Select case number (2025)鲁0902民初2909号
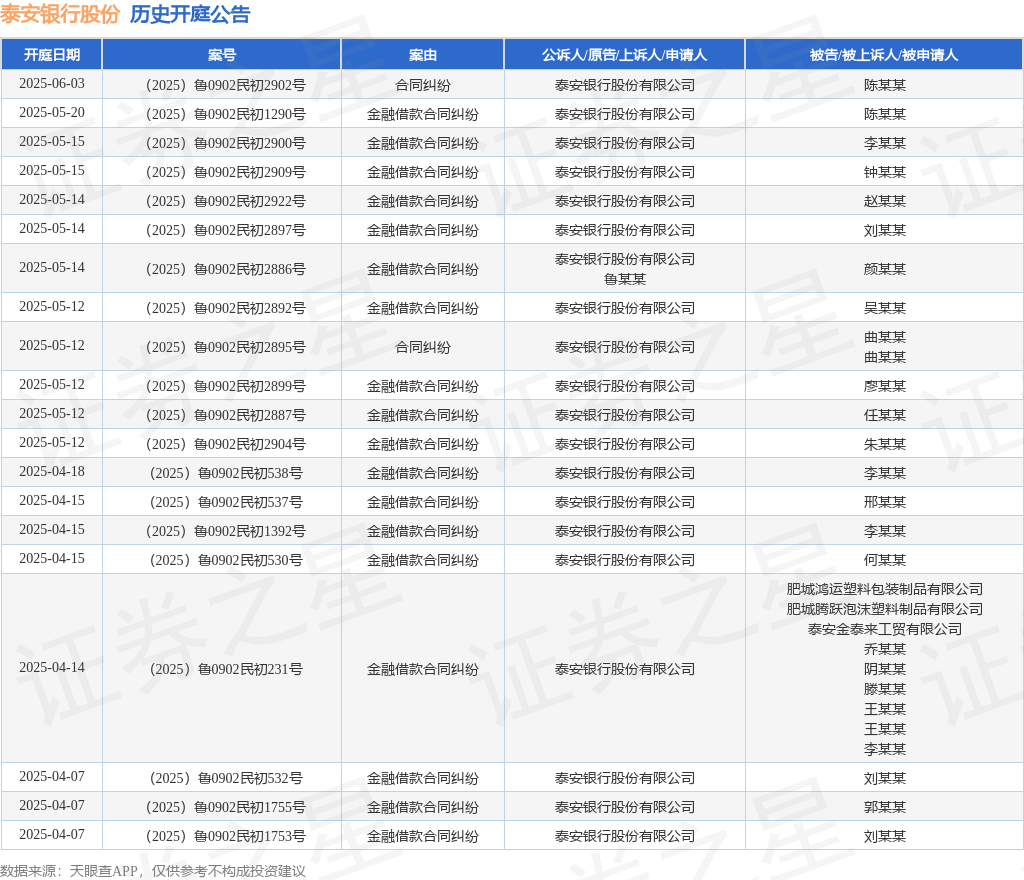Image resolution: width=1024 pixels, height=880 pixels. pyautogui.click(x=225, y=172)
